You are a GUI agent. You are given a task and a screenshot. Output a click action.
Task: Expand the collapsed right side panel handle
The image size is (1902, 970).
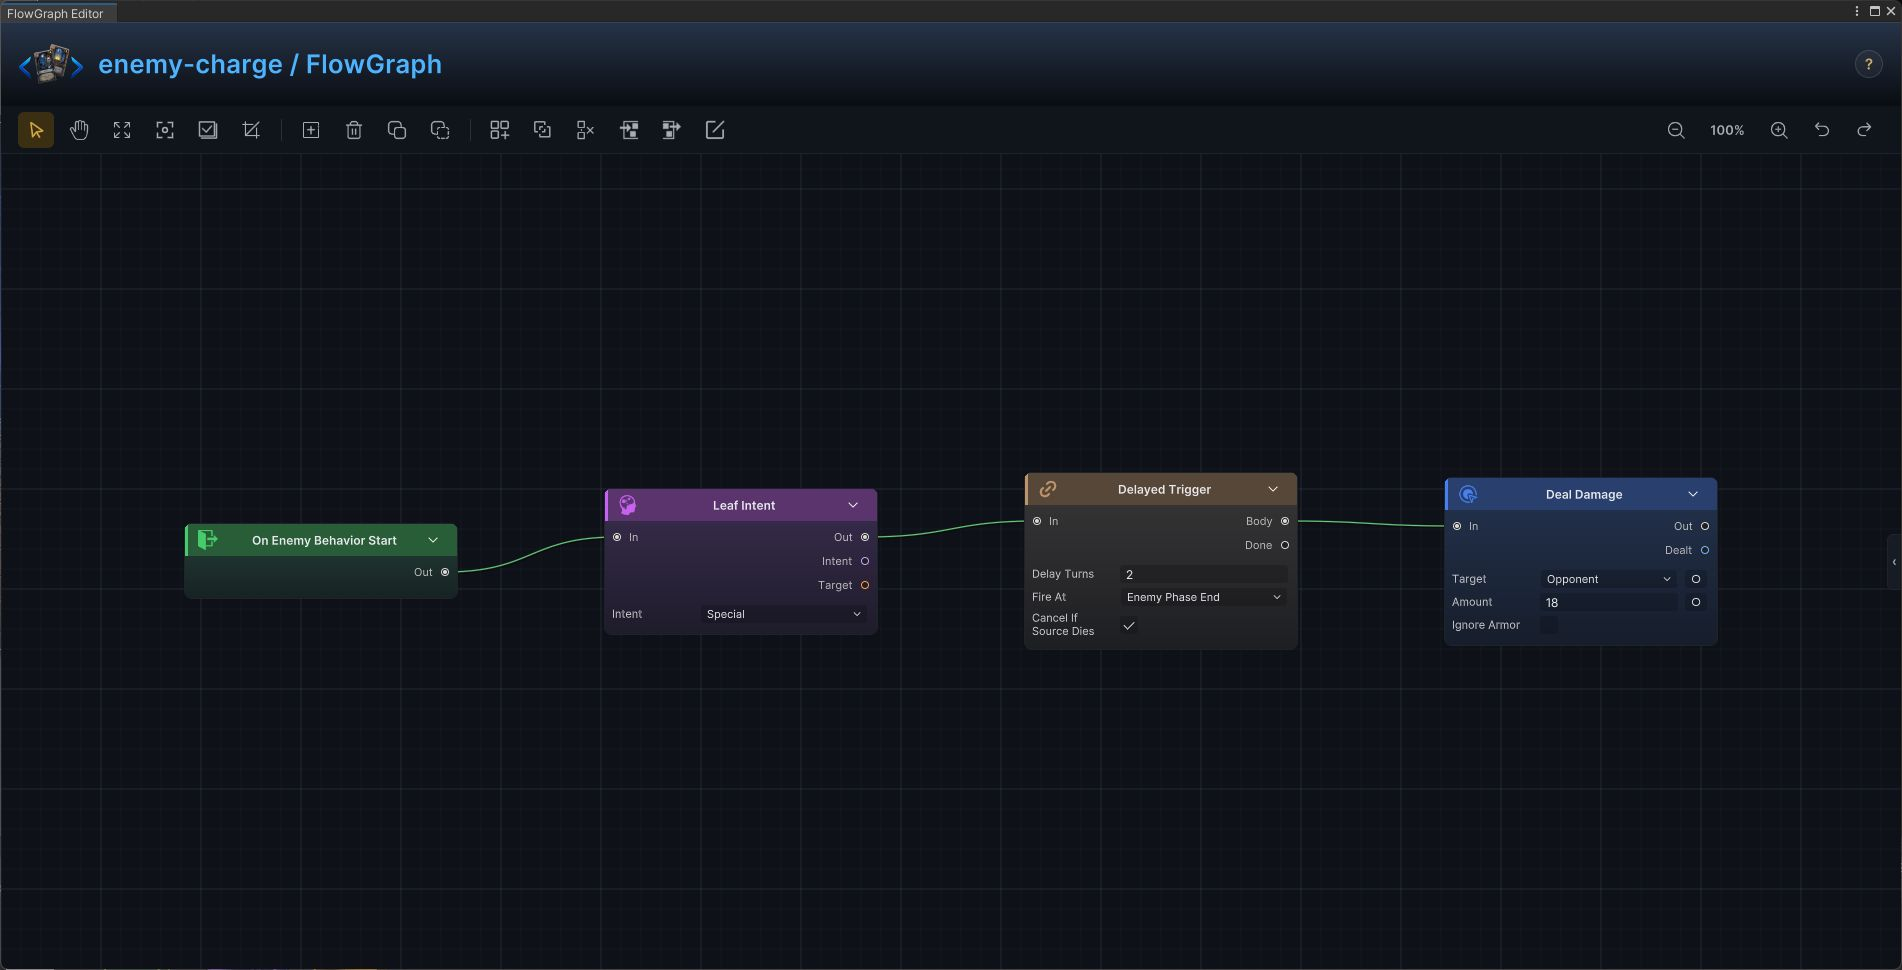click(1894, 562)
